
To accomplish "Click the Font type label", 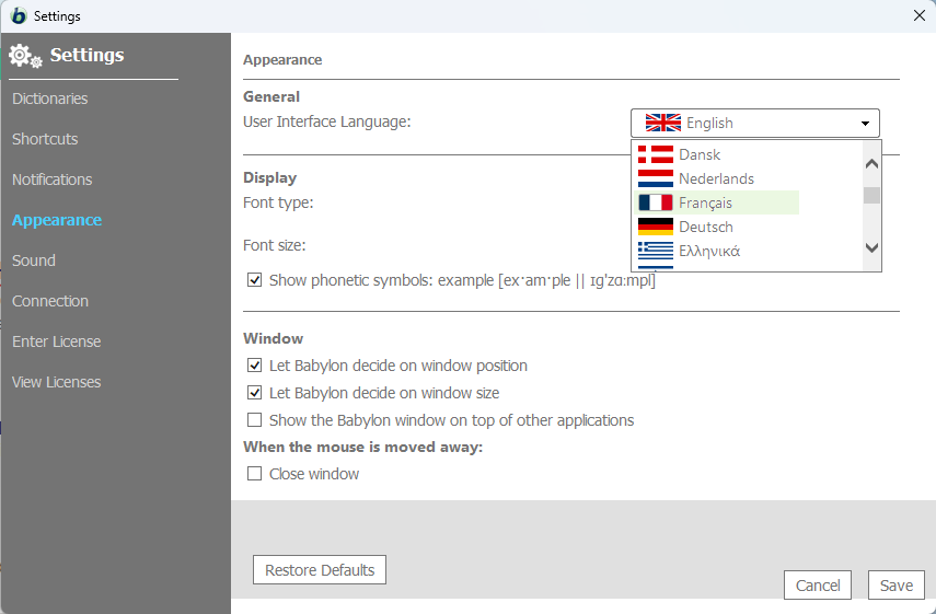I will pos(278,203).
